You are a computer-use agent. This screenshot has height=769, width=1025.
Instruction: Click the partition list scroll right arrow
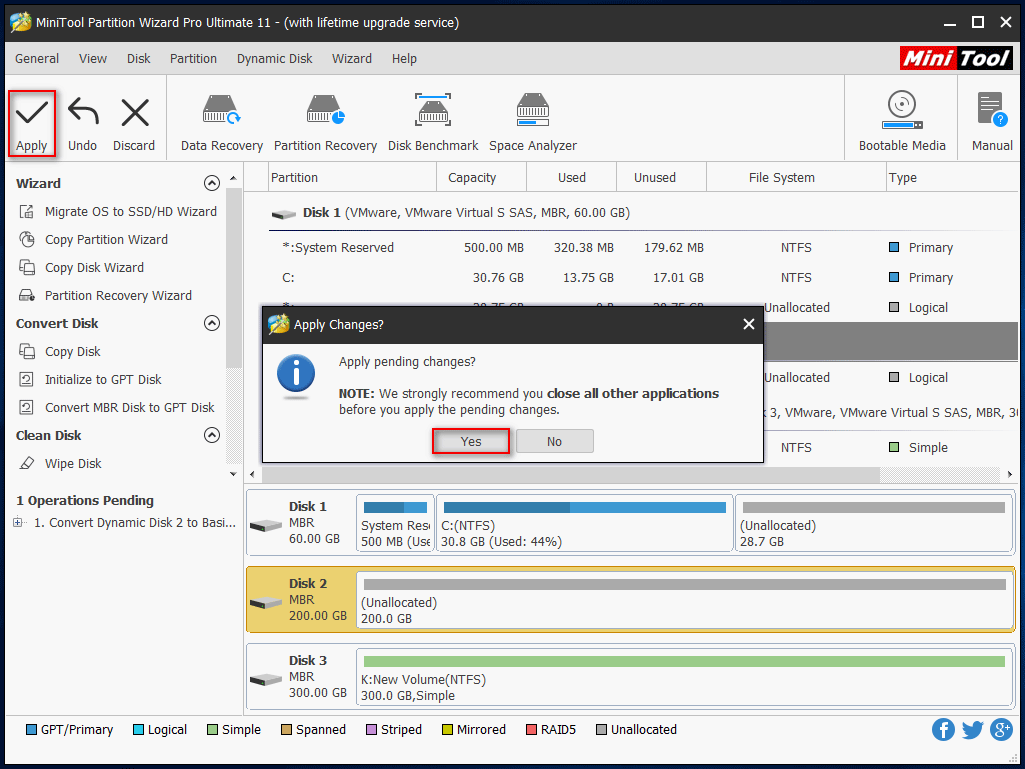1010,474
